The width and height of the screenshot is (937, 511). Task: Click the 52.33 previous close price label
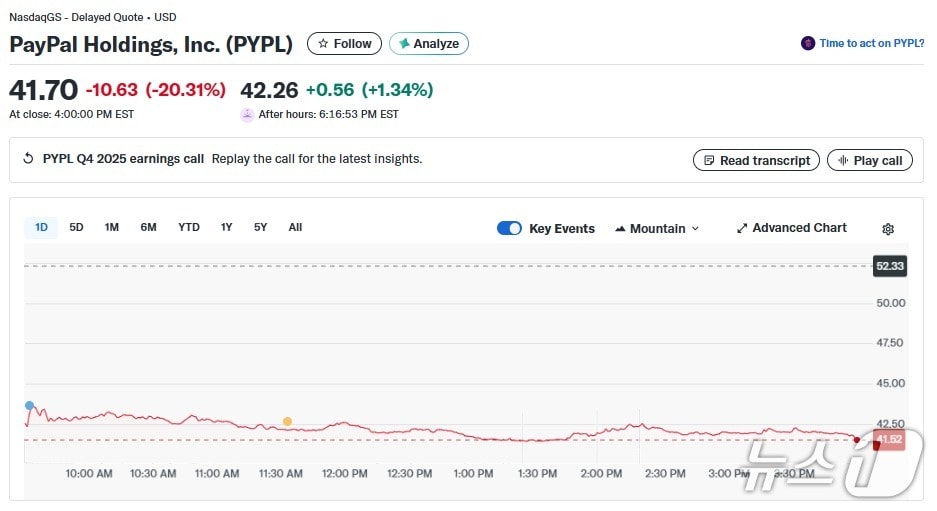click(889, 266)
